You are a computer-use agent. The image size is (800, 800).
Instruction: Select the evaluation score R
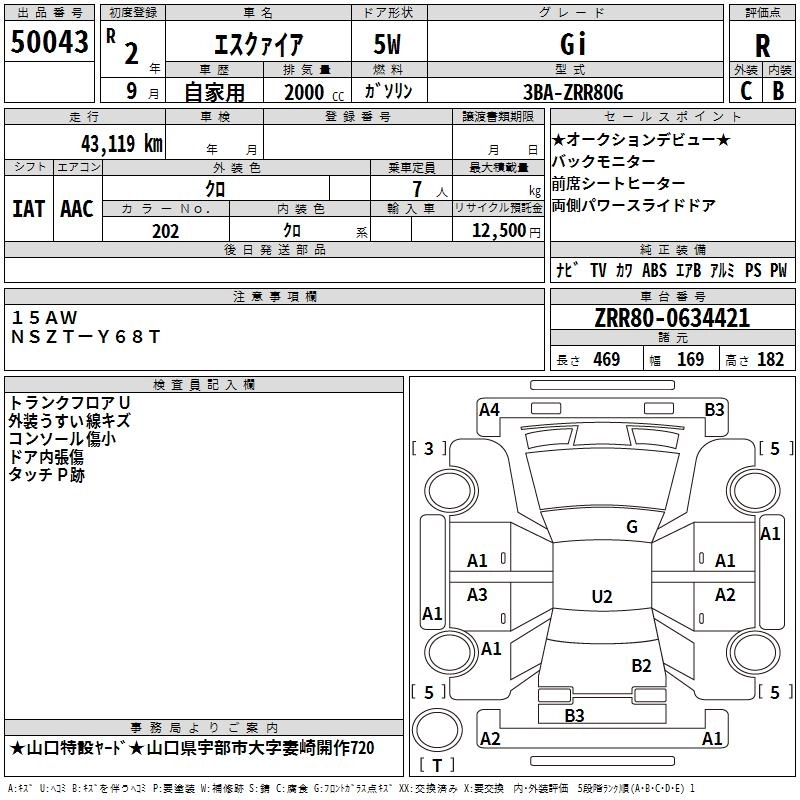click(762, 45)
